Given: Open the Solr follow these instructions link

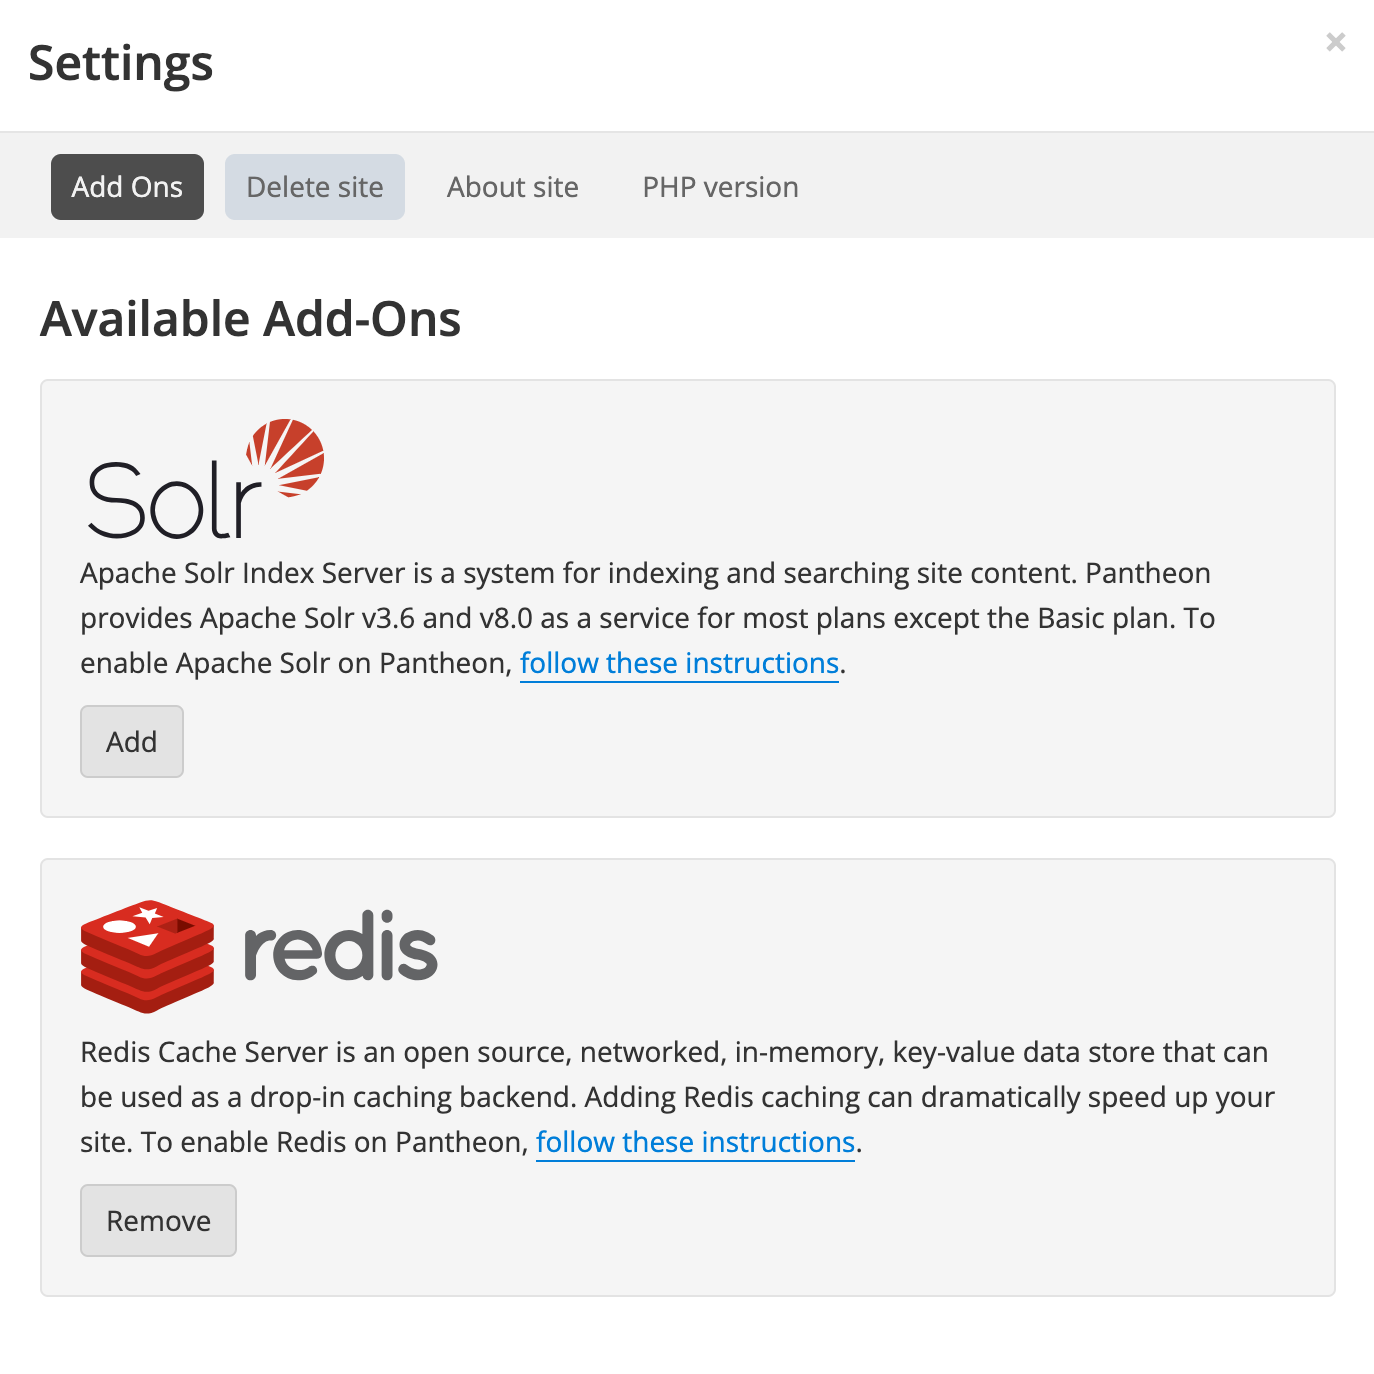Looking at the screenshot, I should click(679, 663).
